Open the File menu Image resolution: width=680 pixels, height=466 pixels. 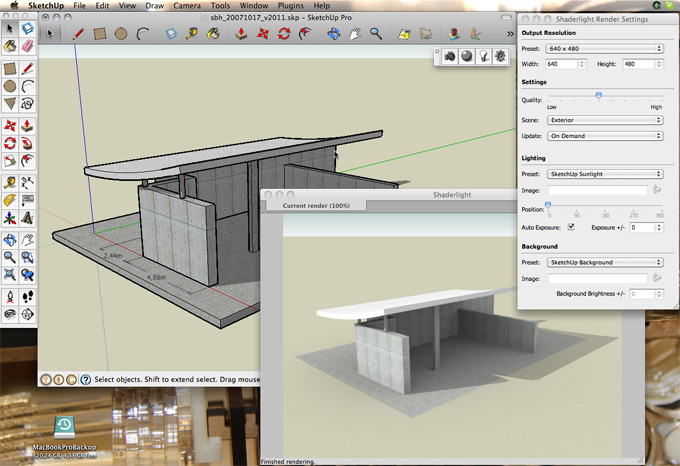[79, 6]
